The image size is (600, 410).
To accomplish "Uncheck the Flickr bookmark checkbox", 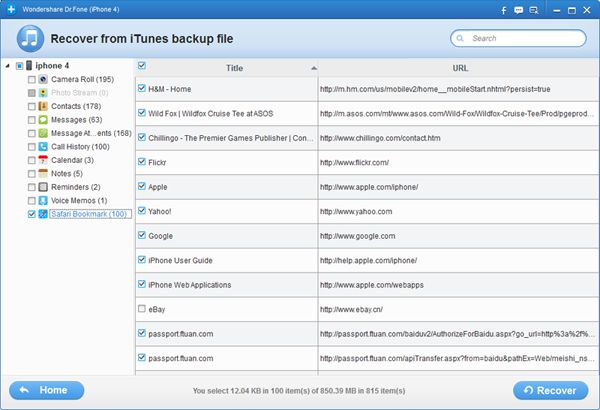I will [x=142, y=161].
